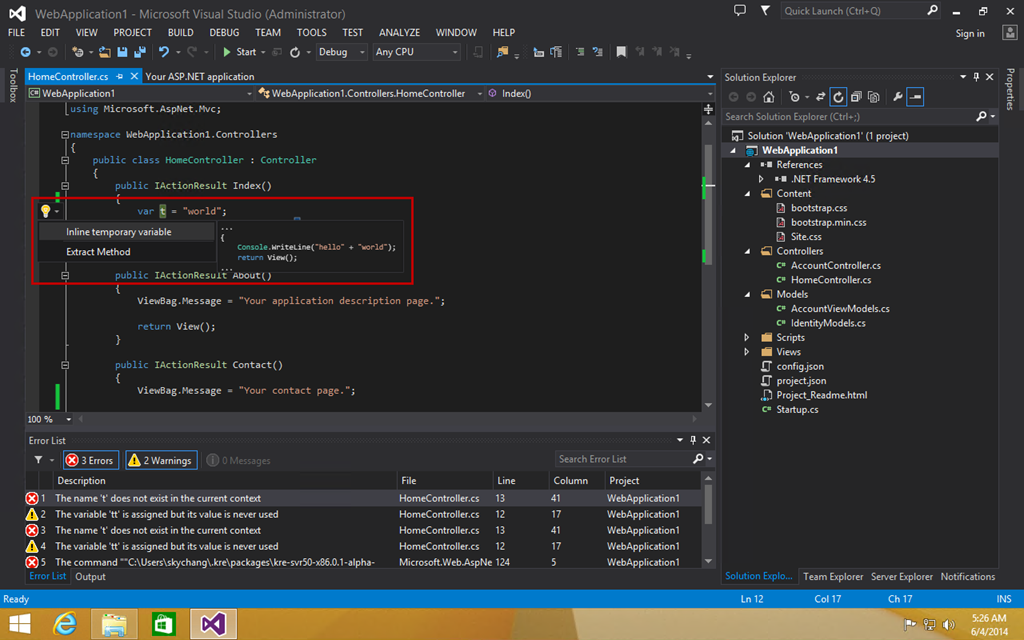This screenshot has height=640, width=1024.
Task: Expand the Views folder
Action: pos(748,352)
